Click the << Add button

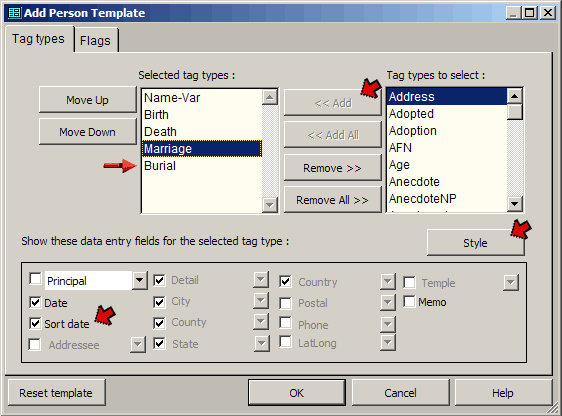pos(333,103)
